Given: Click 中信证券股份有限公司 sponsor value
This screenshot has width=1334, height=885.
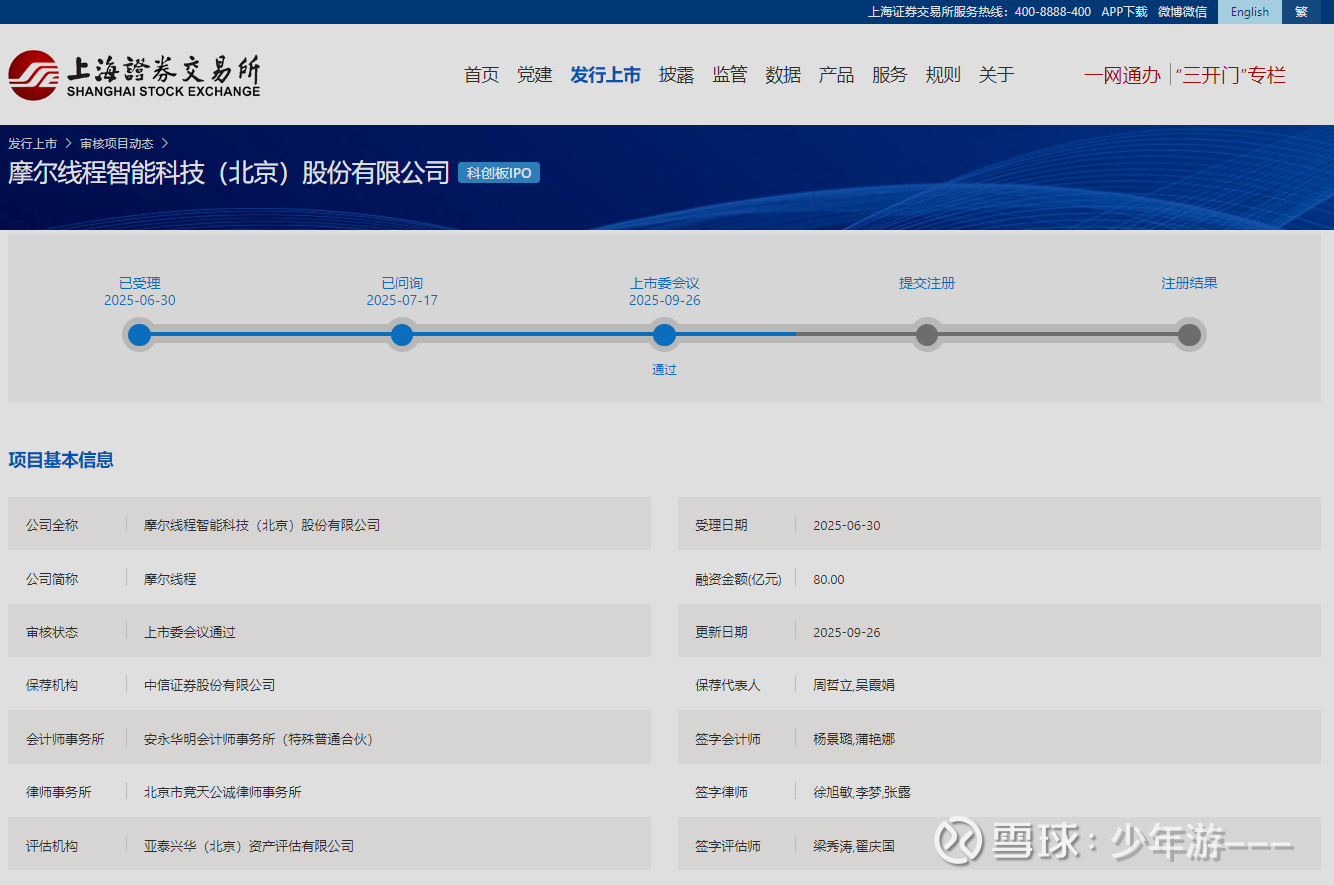Looking at the screenshot, I should (x=210, y=685).
